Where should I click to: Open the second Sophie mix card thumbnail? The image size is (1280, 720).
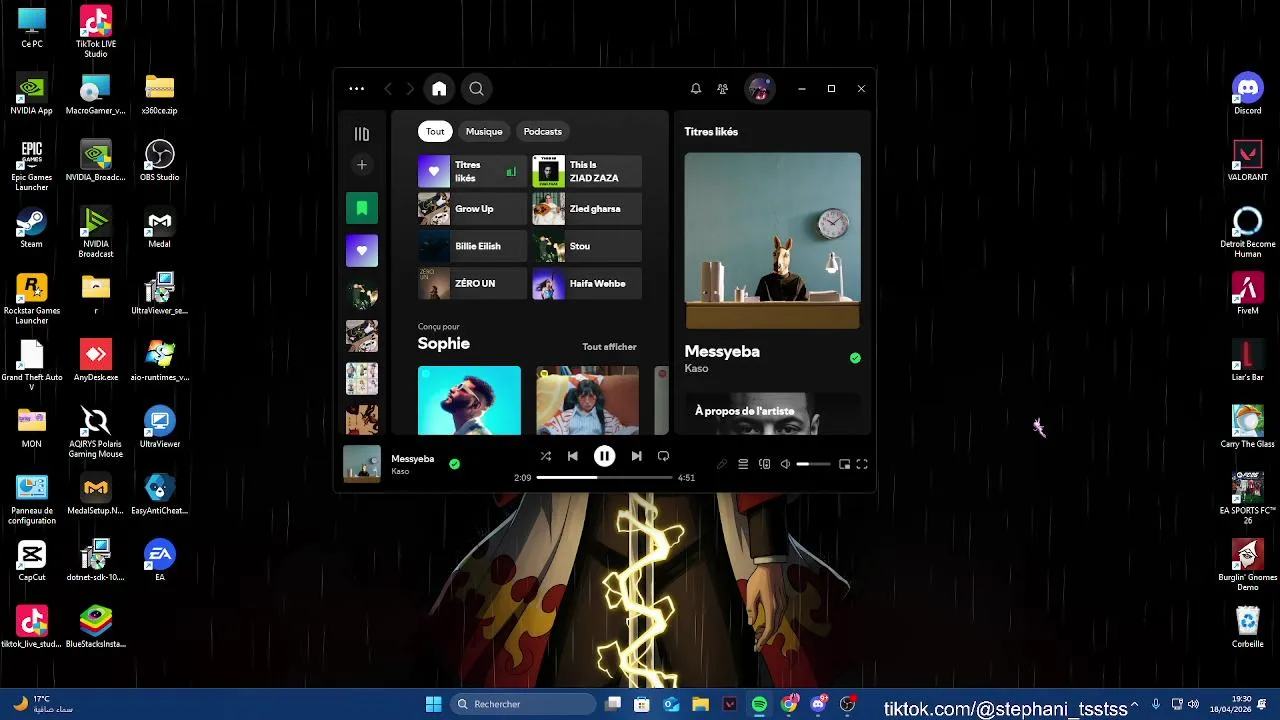(587, 401)
